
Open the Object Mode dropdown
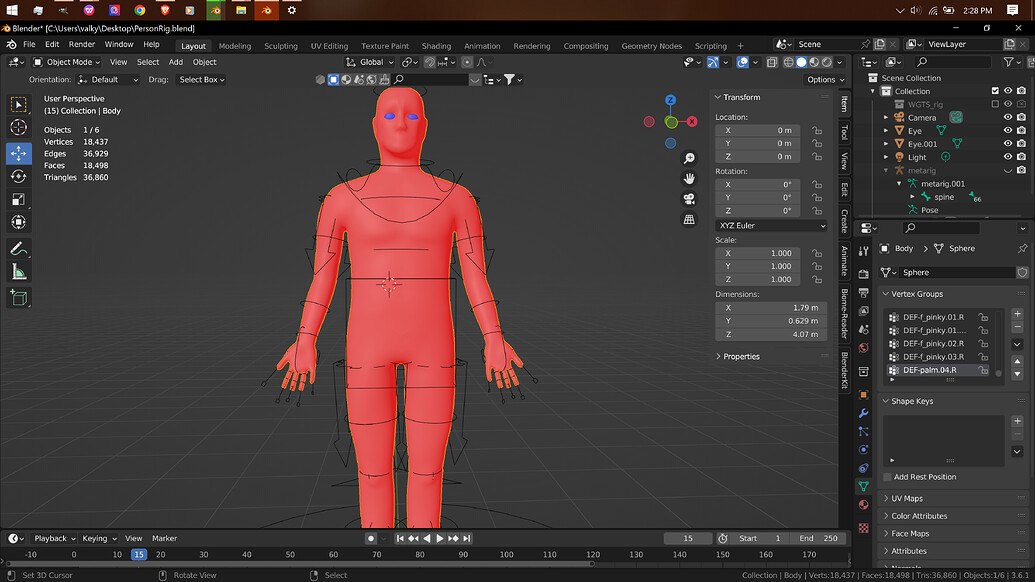coord(67,62)
